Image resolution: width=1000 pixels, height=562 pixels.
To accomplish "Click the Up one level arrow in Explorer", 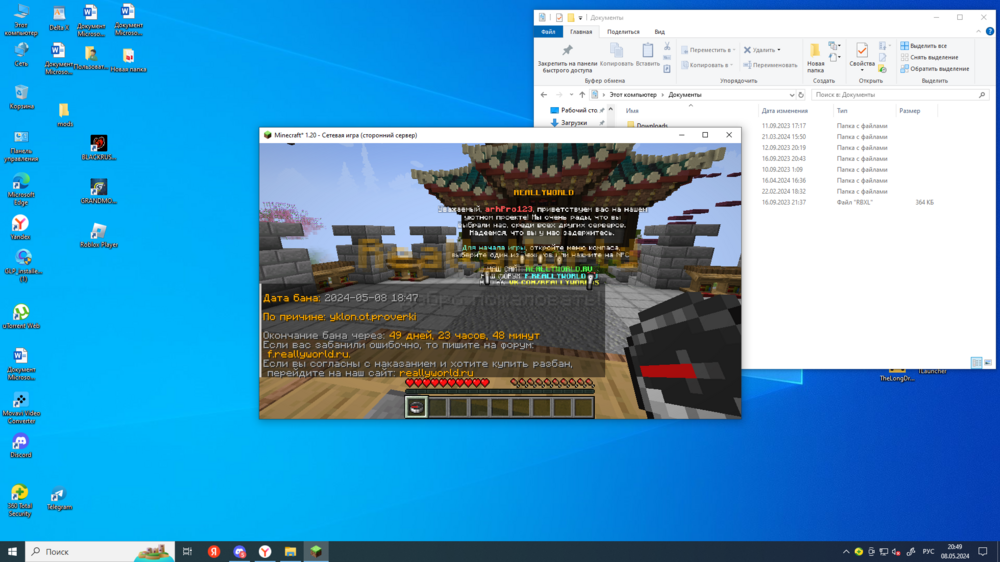I will coord(582,95).
